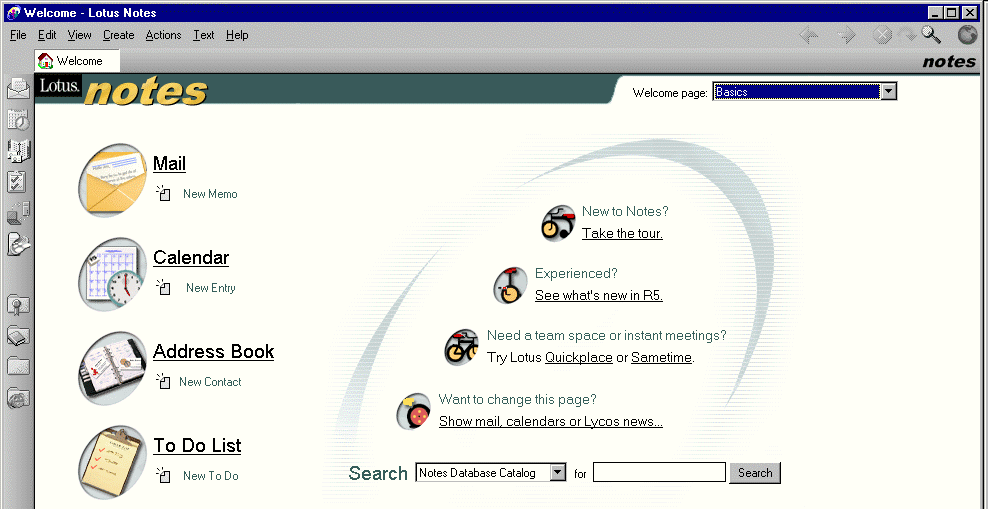Click inside the search text input field
Viewport: 988px width, 509px height.
point(659,472)
